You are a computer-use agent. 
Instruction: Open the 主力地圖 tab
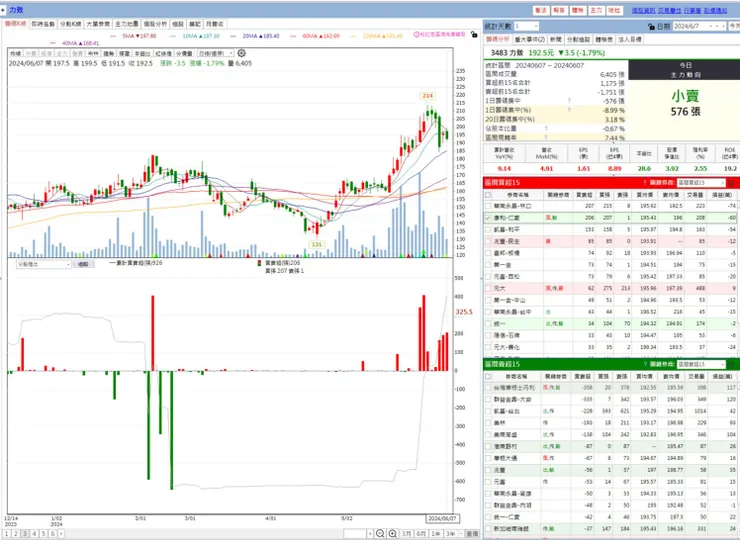(126, 24)
